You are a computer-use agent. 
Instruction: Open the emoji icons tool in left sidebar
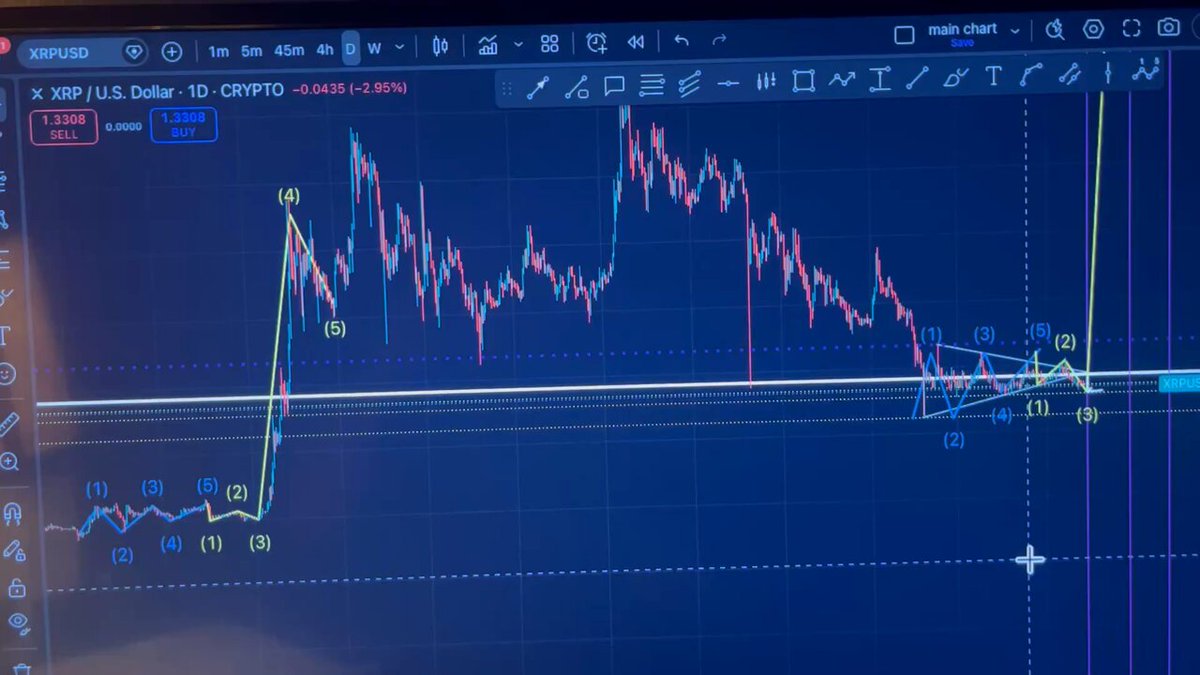pos(8,374)
